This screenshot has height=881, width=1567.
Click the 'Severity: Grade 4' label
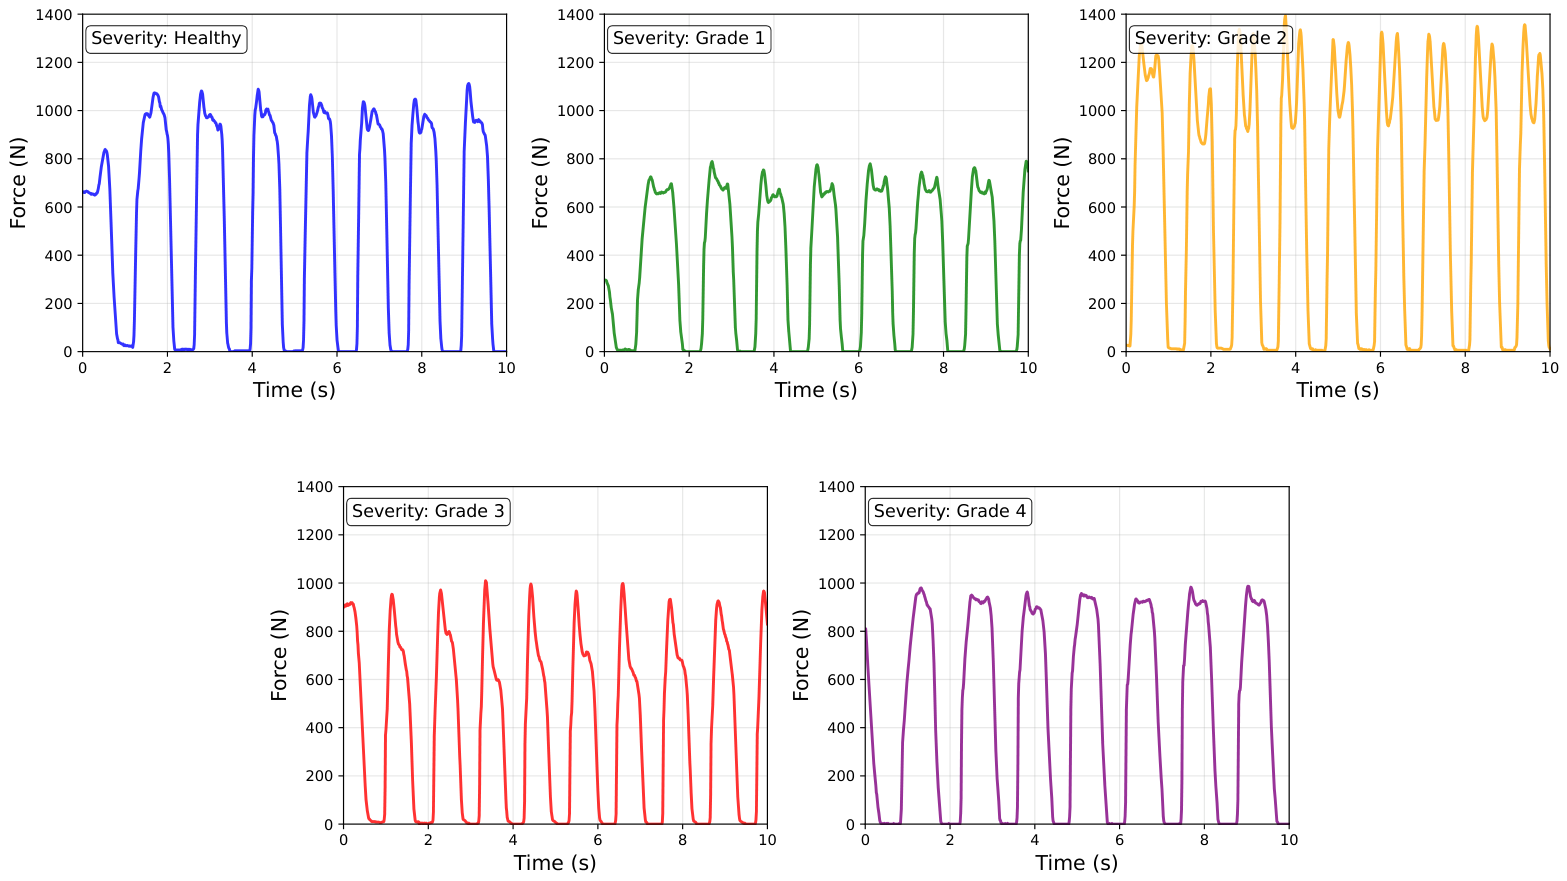click(x=950, y=512)
